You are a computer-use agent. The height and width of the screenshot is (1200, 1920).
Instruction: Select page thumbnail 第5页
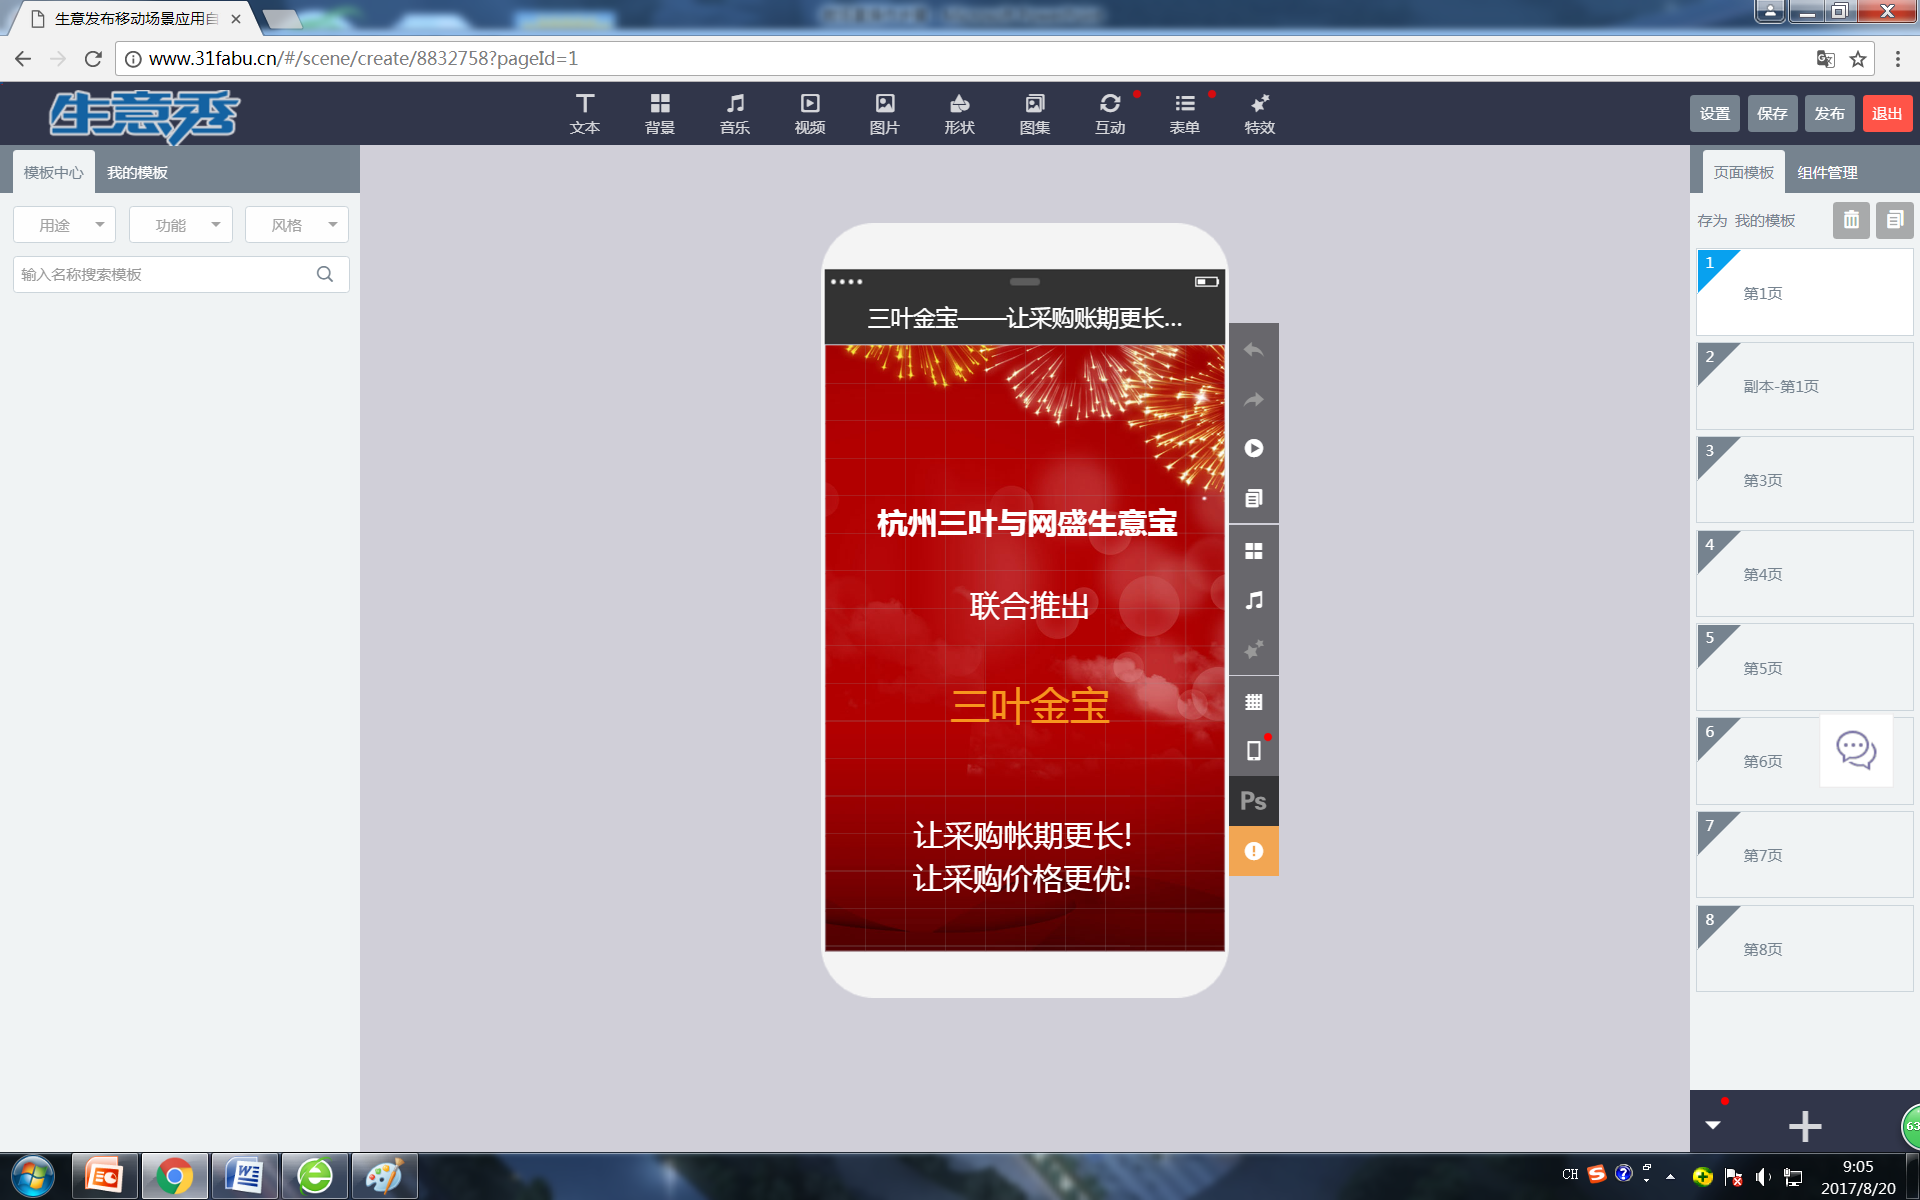coord(1805,667)
